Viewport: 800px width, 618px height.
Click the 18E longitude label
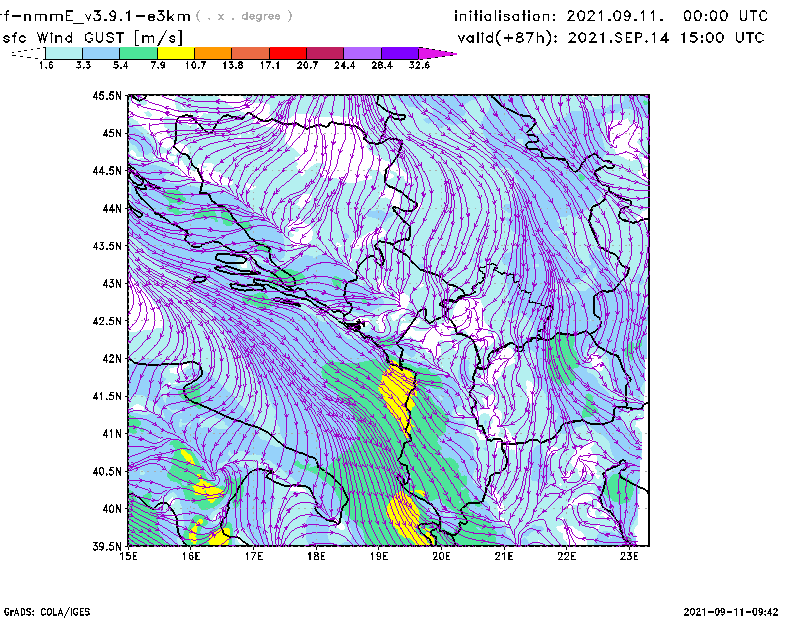point(316,556)
